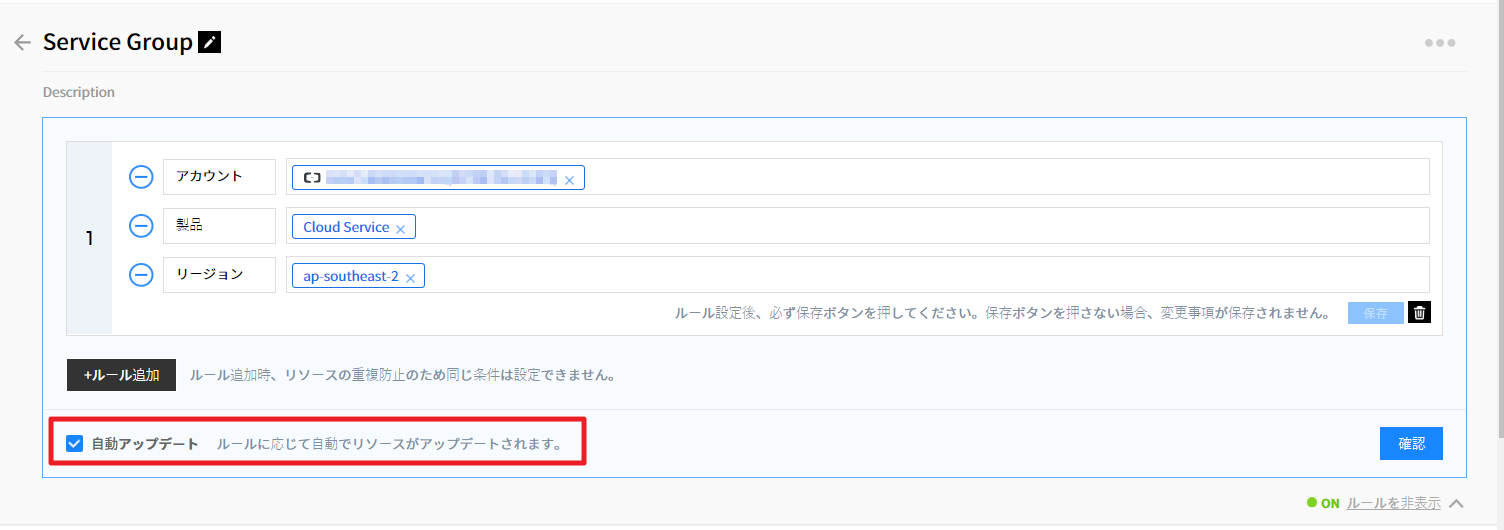Remove the ap-southeast-2 region tag
This screenshot has width=1504, height=530.
click(x=410, y=278)
